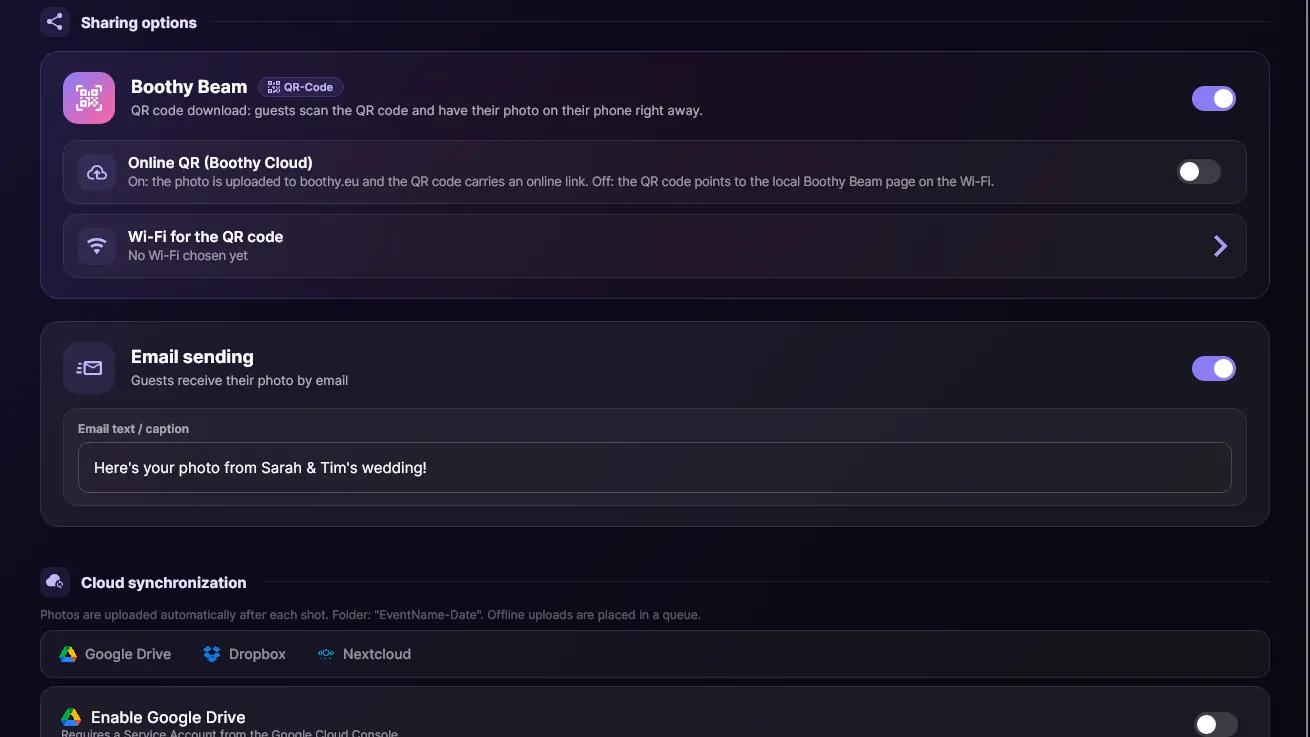Click the Cloud synchronization cloud icon
The image size is (1310, 737).
(54, 582)
